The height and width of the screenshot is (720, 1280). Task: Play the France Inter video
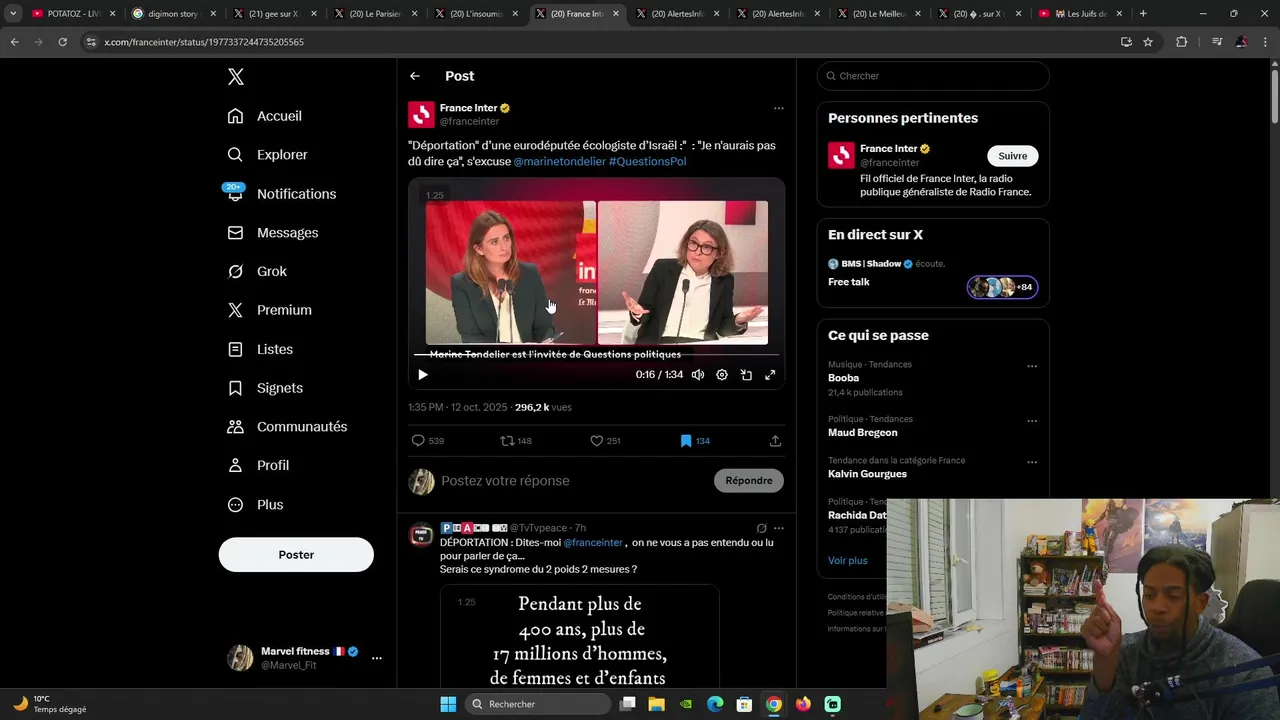point(422,375)
